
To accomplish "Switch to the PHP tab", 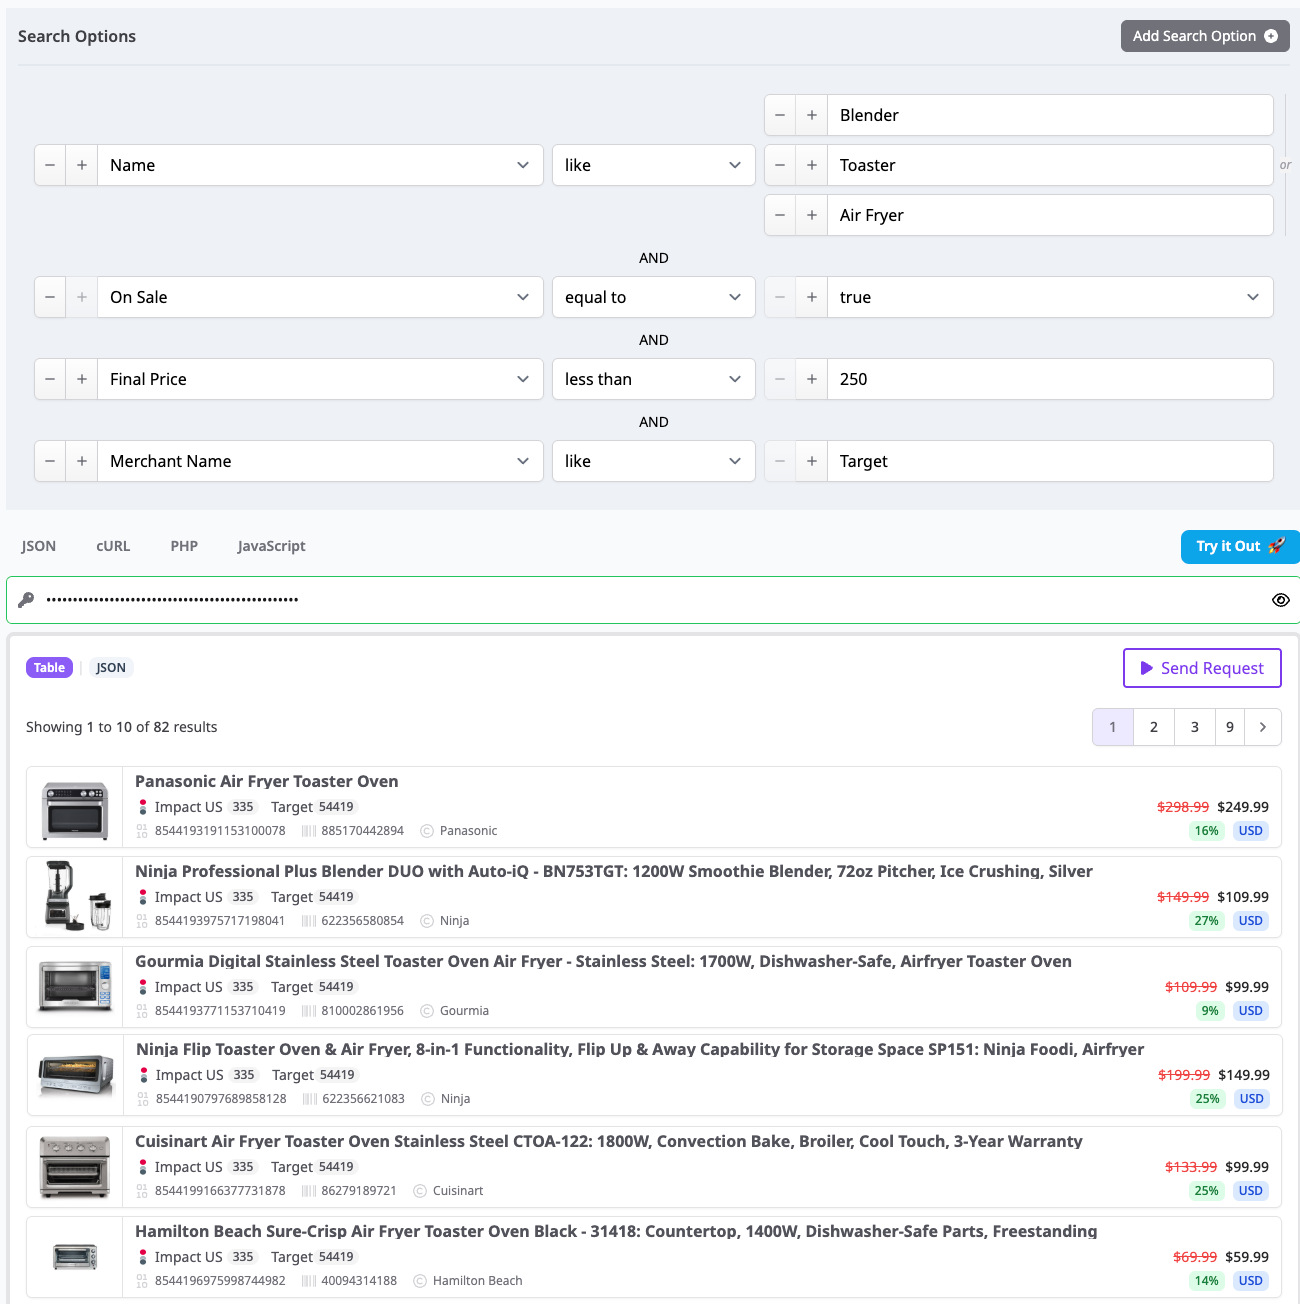I will 184,546.
